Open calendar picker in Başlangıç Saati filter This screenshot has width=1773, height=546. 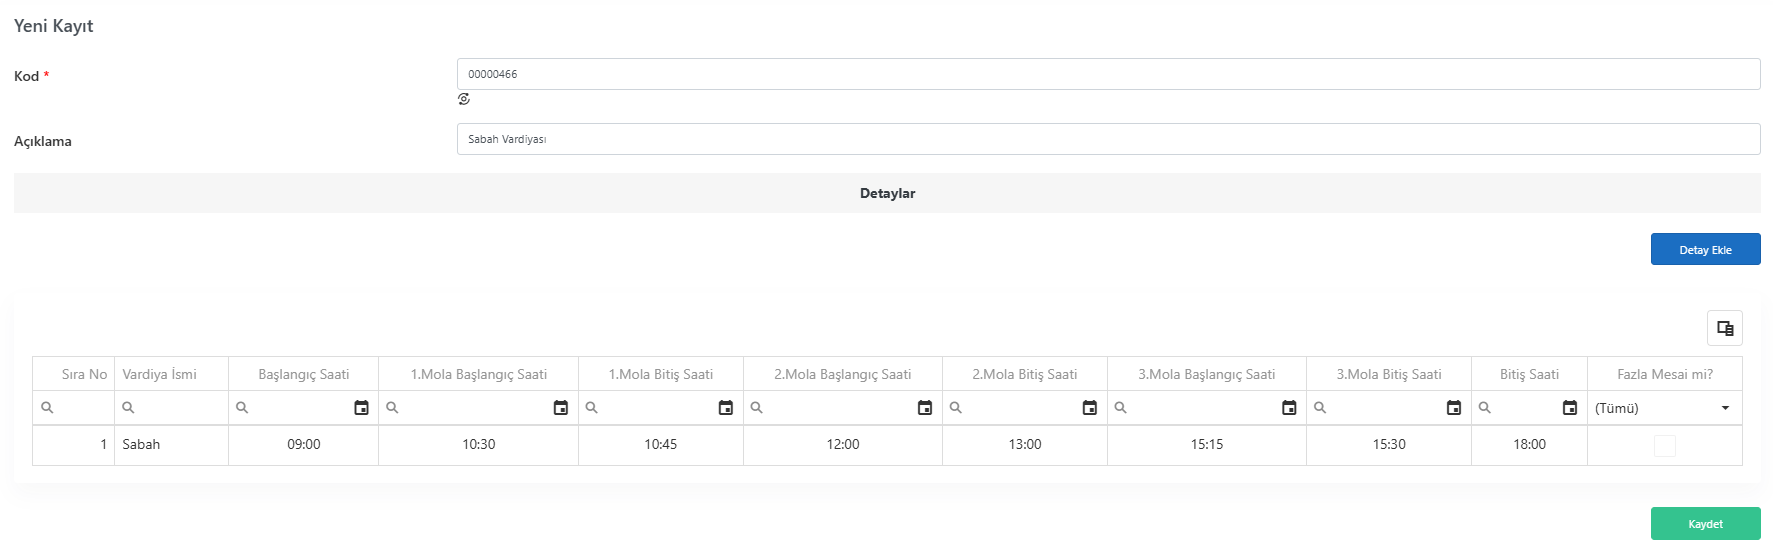[361, 408]
